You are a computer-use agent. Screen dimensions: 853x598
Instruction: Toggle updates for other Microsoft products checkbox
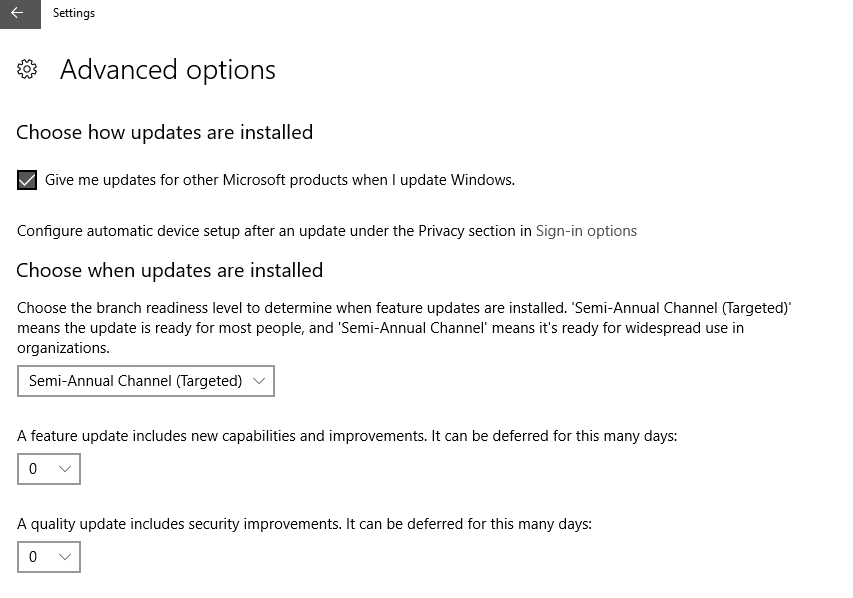click(x=27, y=180)
